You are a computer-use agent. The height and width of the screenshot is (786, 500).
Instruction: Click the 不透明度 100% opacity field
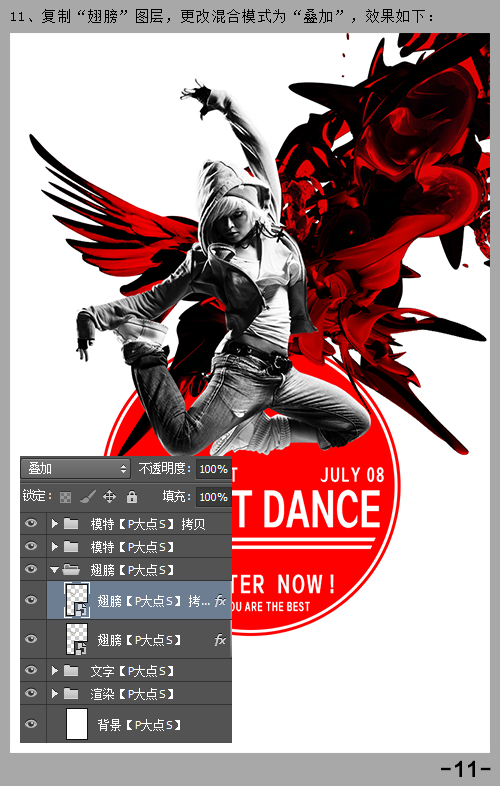213,469
